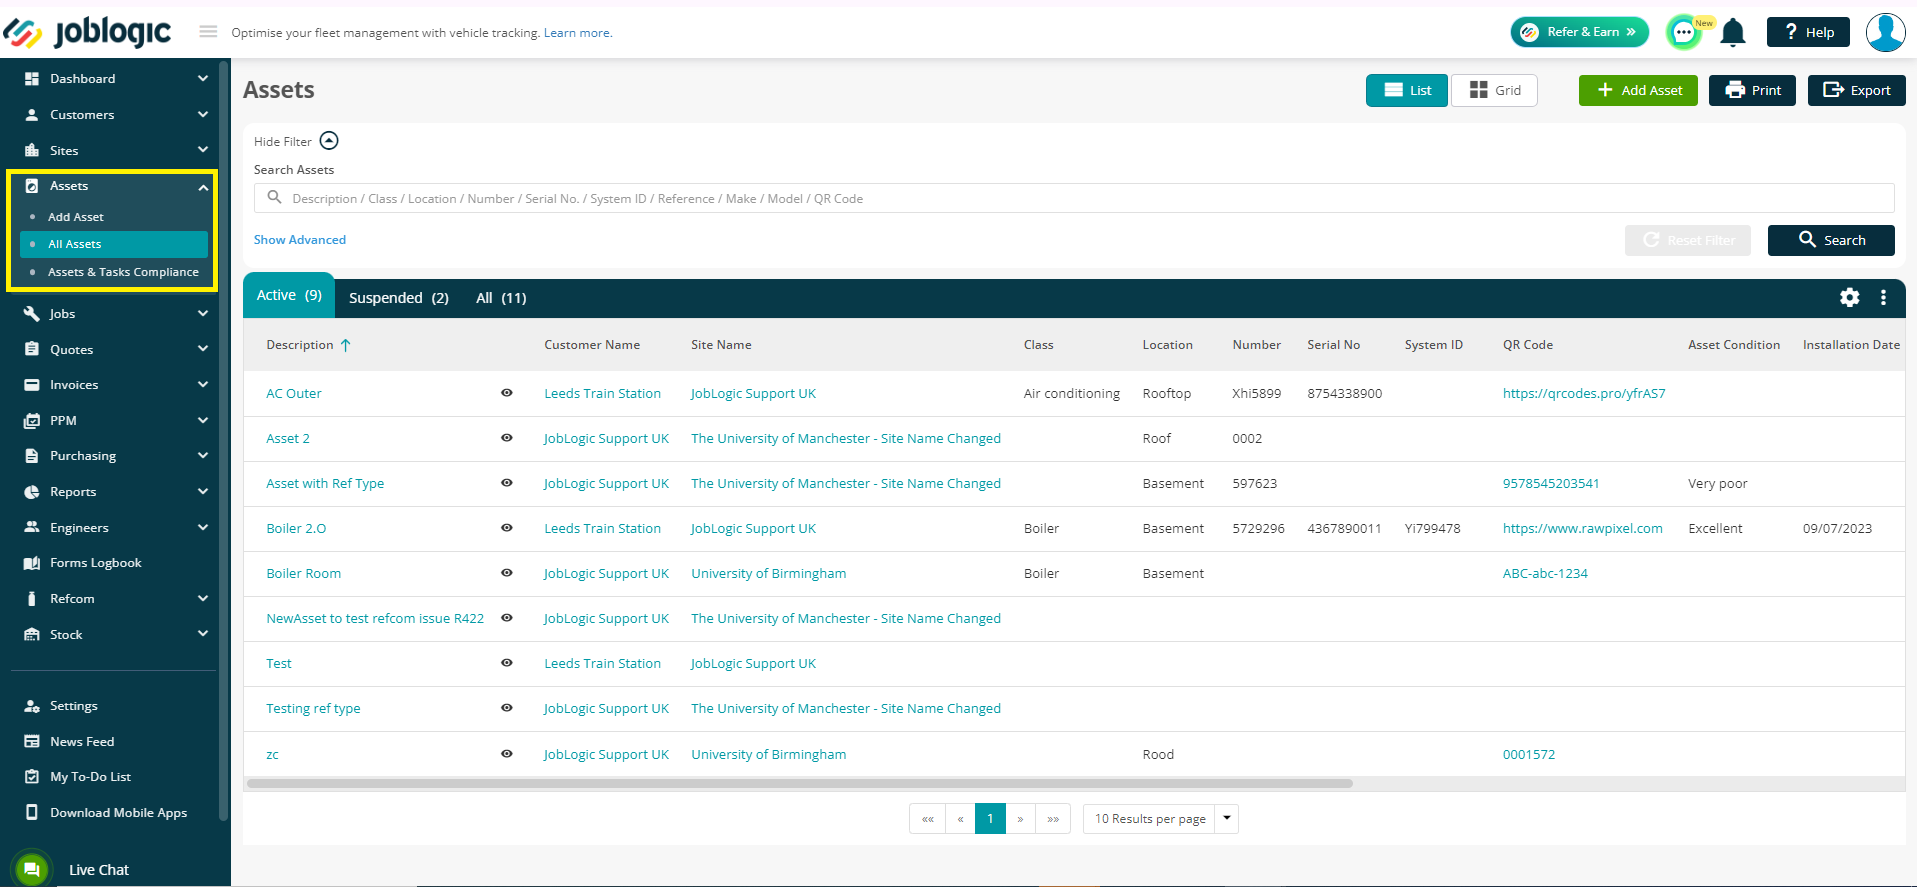This screenshot has width=1917, height=887.
Task: Open the Refer & Earn button
Action: pos(1579,32)
